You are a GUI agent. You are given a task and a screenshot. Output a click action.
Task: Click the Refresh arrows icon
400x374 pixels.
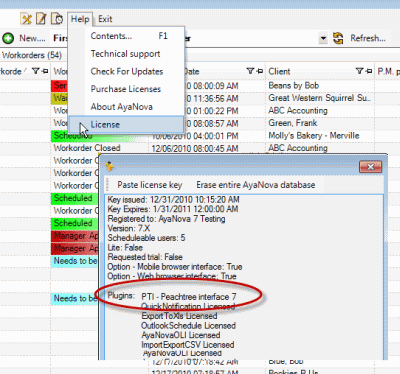(x=338, y=38)
